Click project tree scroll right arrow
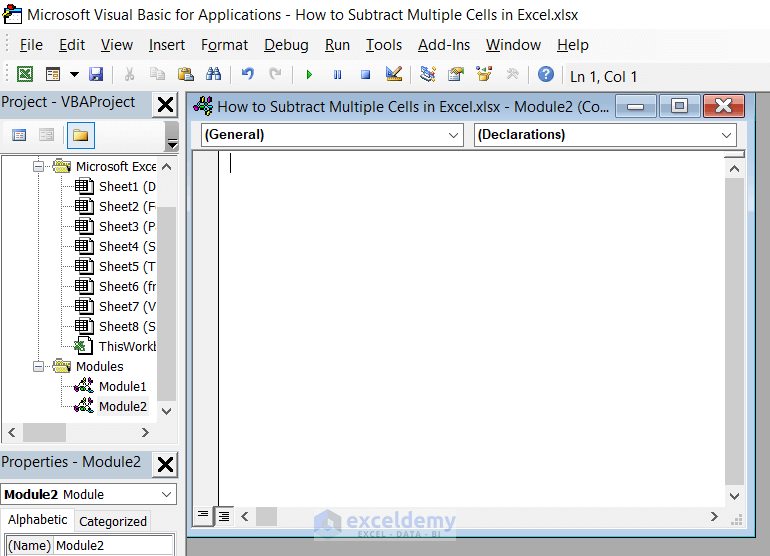 point(145,433)
